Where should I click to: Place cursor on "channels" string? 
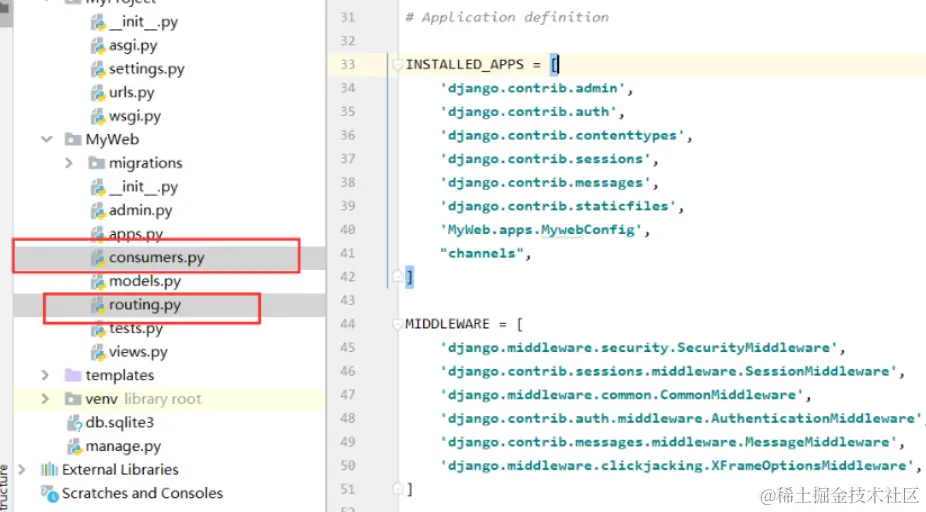point(482,253)
